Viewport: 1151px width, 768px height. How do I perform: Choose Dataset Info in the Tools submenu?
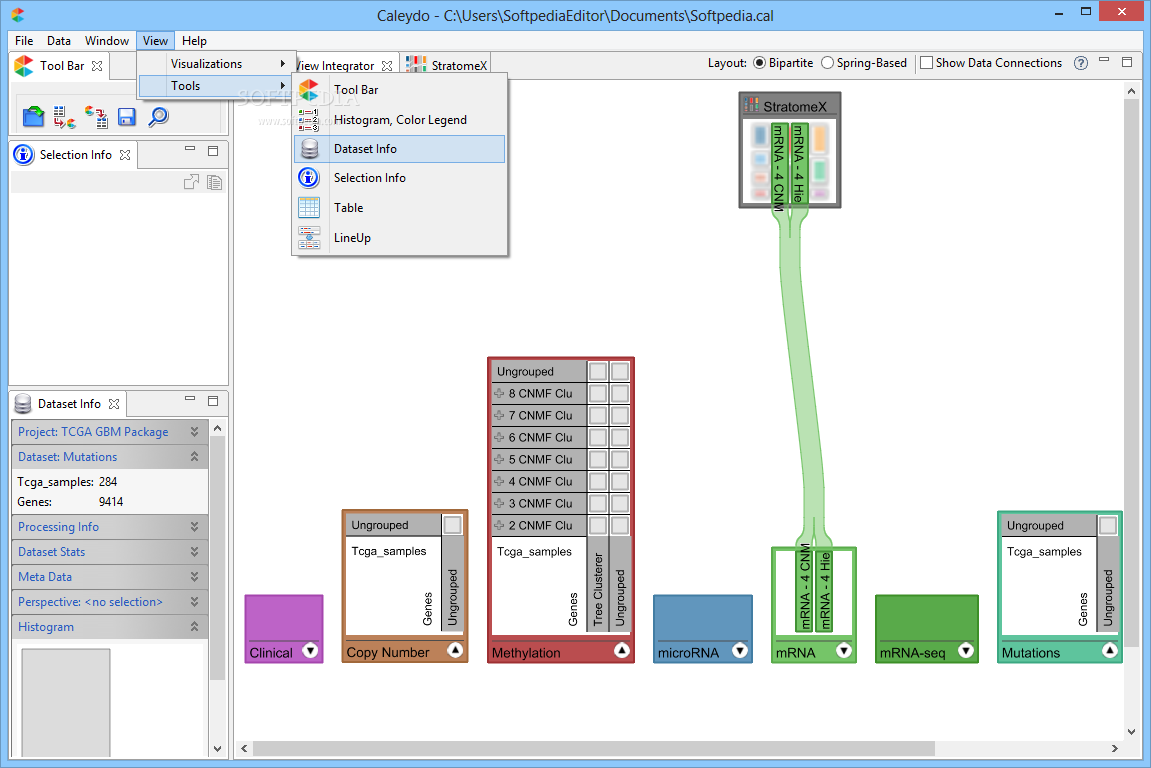point(400,149)
